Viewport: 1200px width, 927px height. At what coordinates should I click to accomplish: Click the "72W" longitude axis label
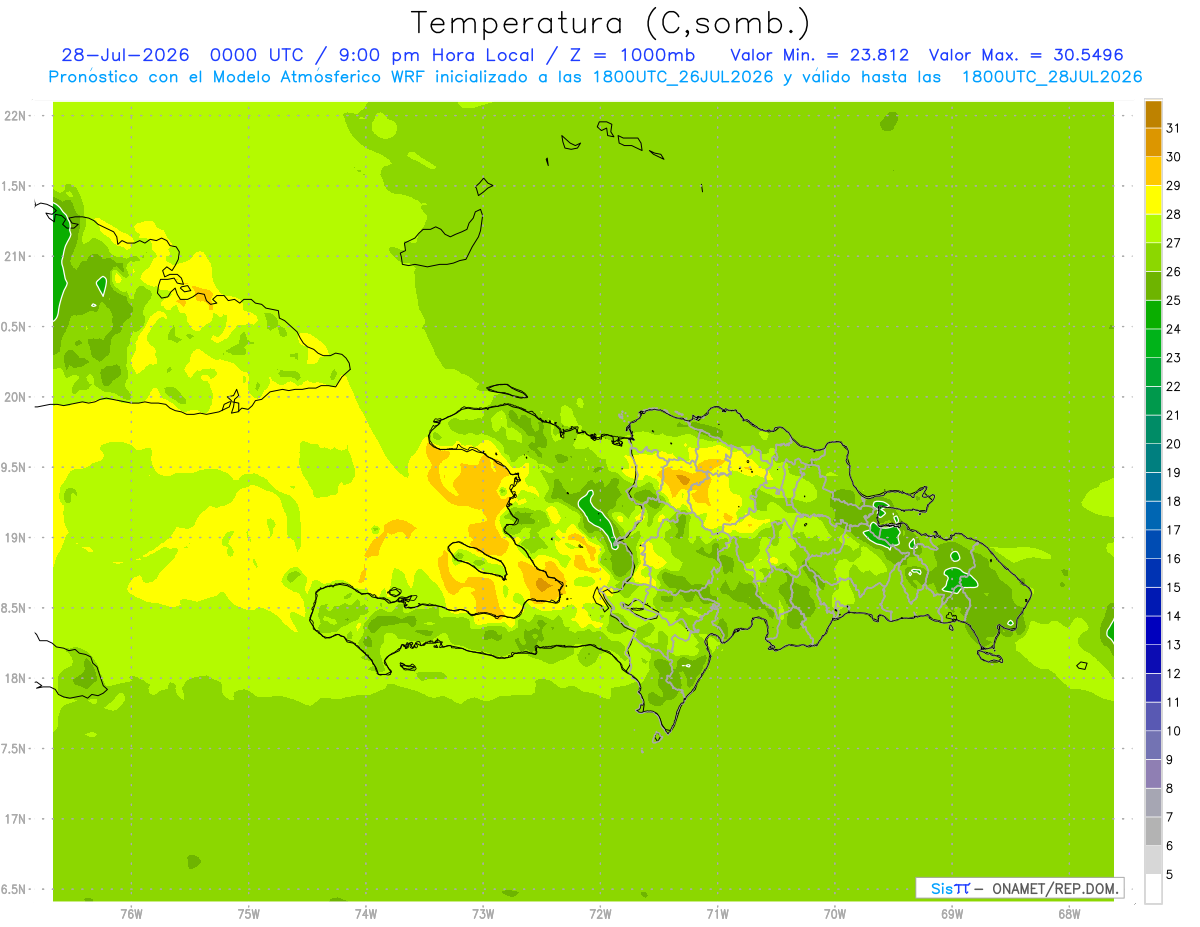coord(600,914)
